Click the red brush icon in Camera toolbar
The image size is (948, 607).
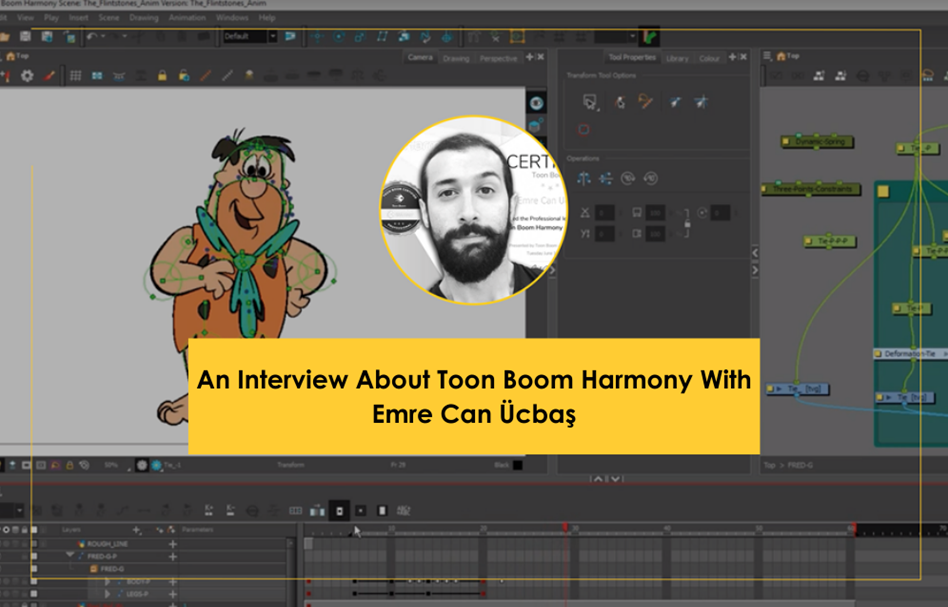pos(50,76)
